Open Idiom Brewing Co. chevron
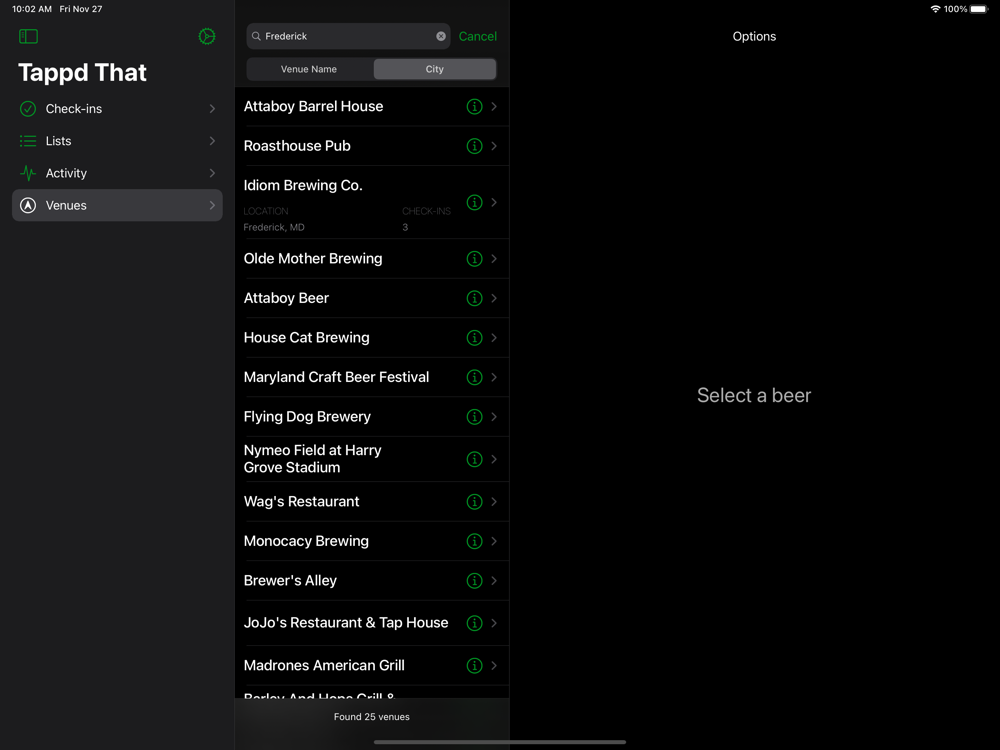The image size is (1000, 750). (x=494, y=202)
